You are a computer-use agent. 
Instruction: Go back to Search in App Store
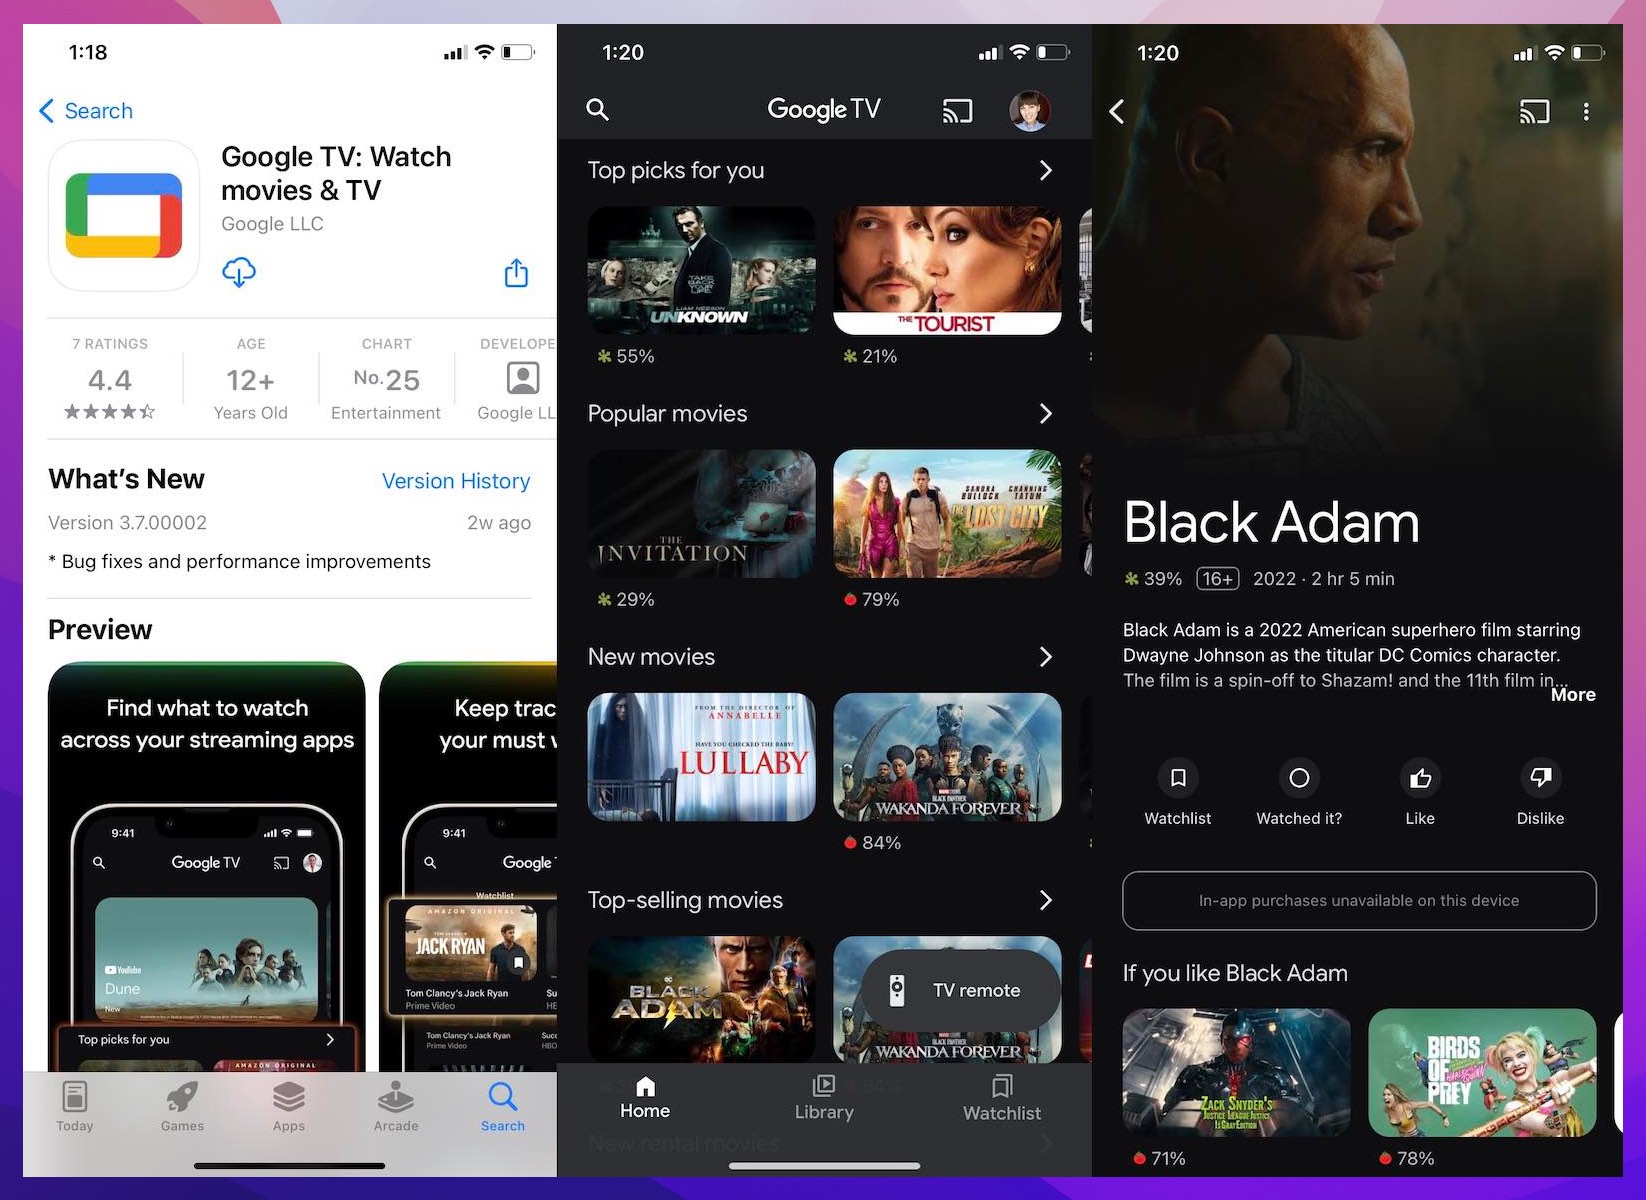click(85, 111)
